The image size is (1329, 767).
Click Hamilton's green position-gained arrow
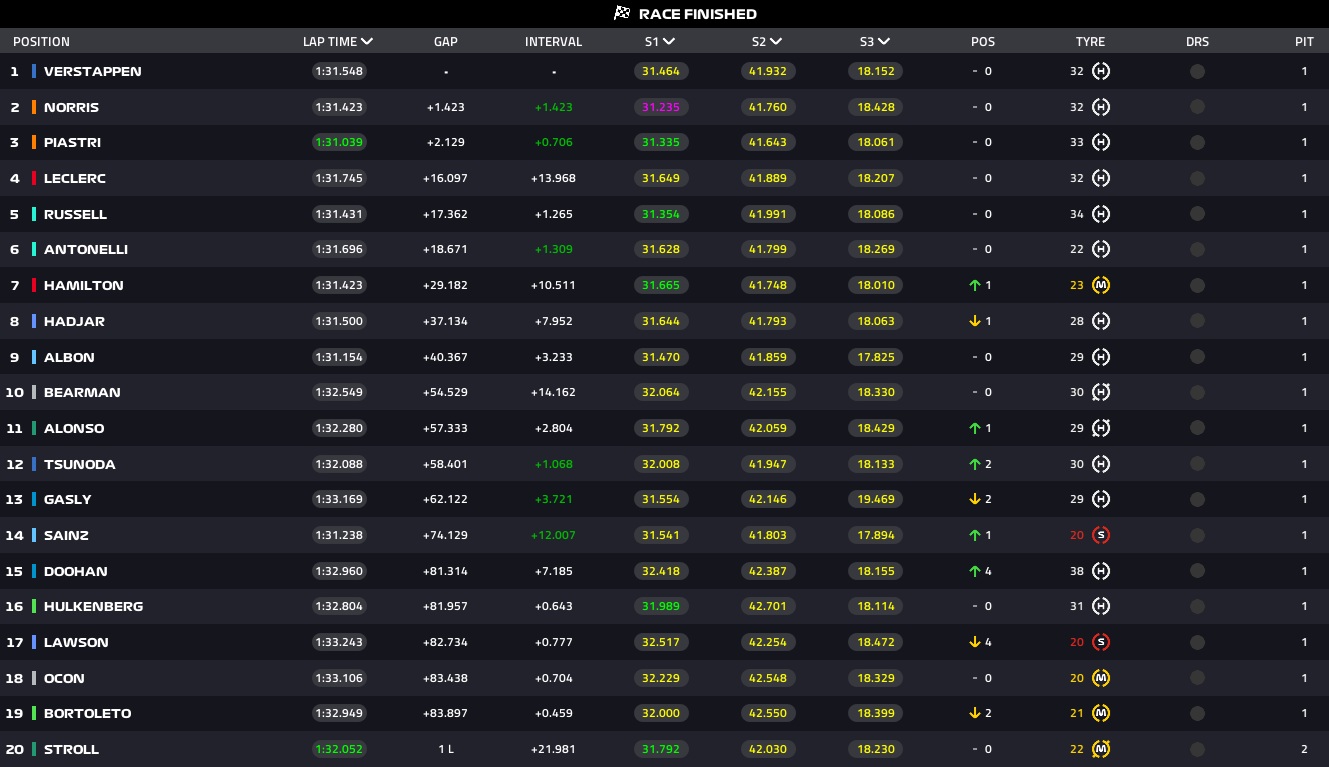point(974,285)
